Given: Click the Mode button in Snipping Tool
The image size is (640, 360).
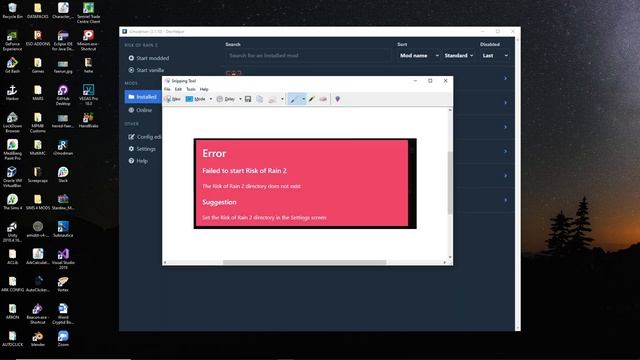Looking at the screenshot, I should pos(196,99).
